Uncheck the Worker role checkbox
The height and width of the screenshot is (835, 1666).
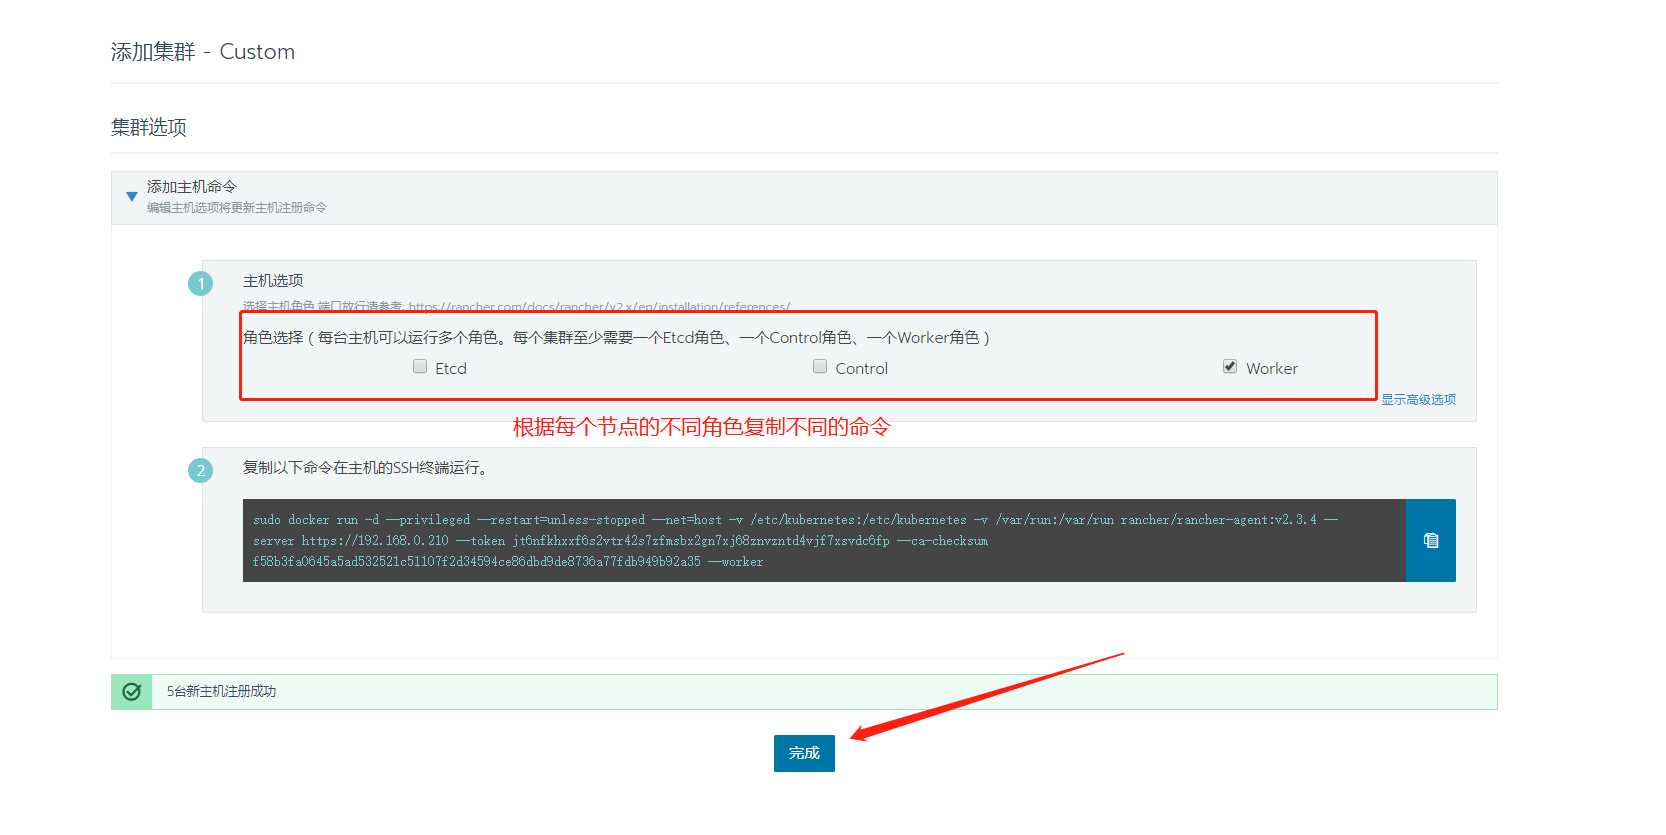click(x=1230, y=367)
